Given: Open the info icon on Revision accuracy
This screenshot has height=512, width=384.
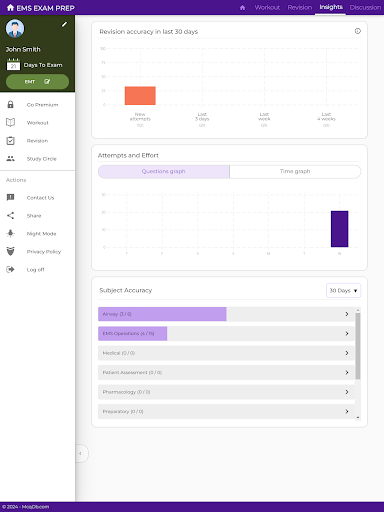Looking at the screenshot, I should tap(358, 31).
